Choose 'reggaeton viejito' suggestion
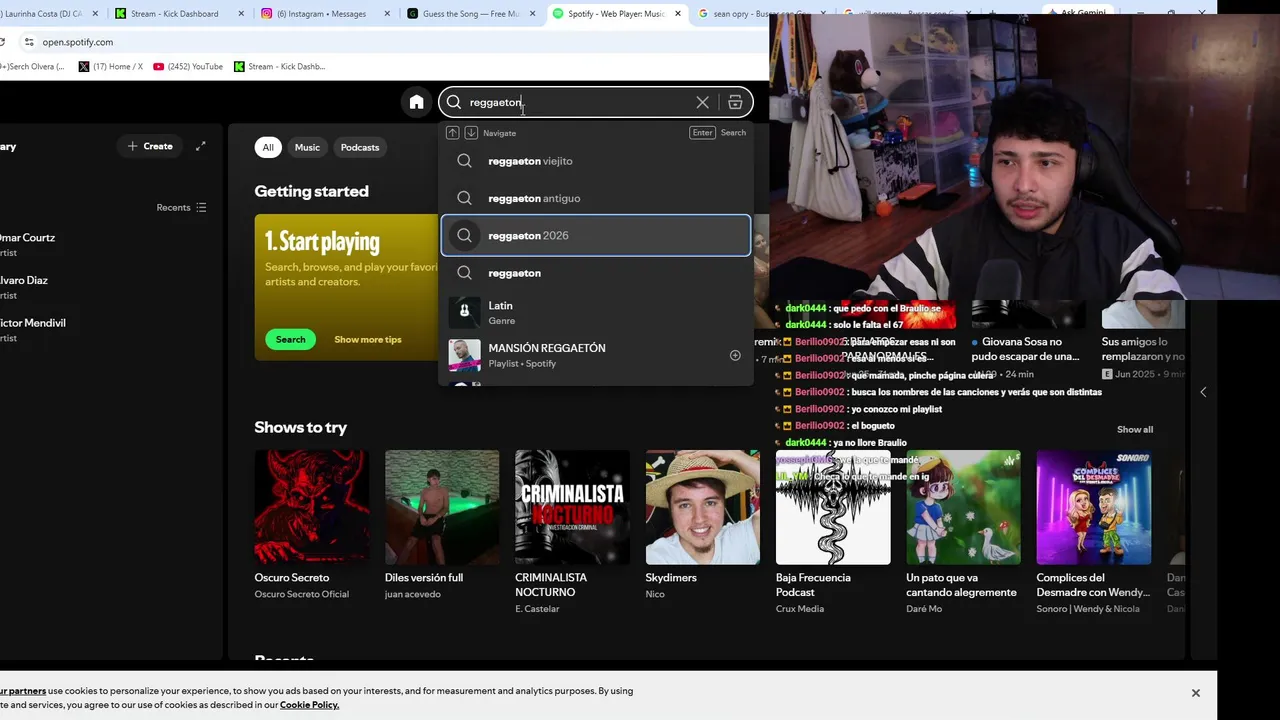1280x720 pixels. coord(596,161)
